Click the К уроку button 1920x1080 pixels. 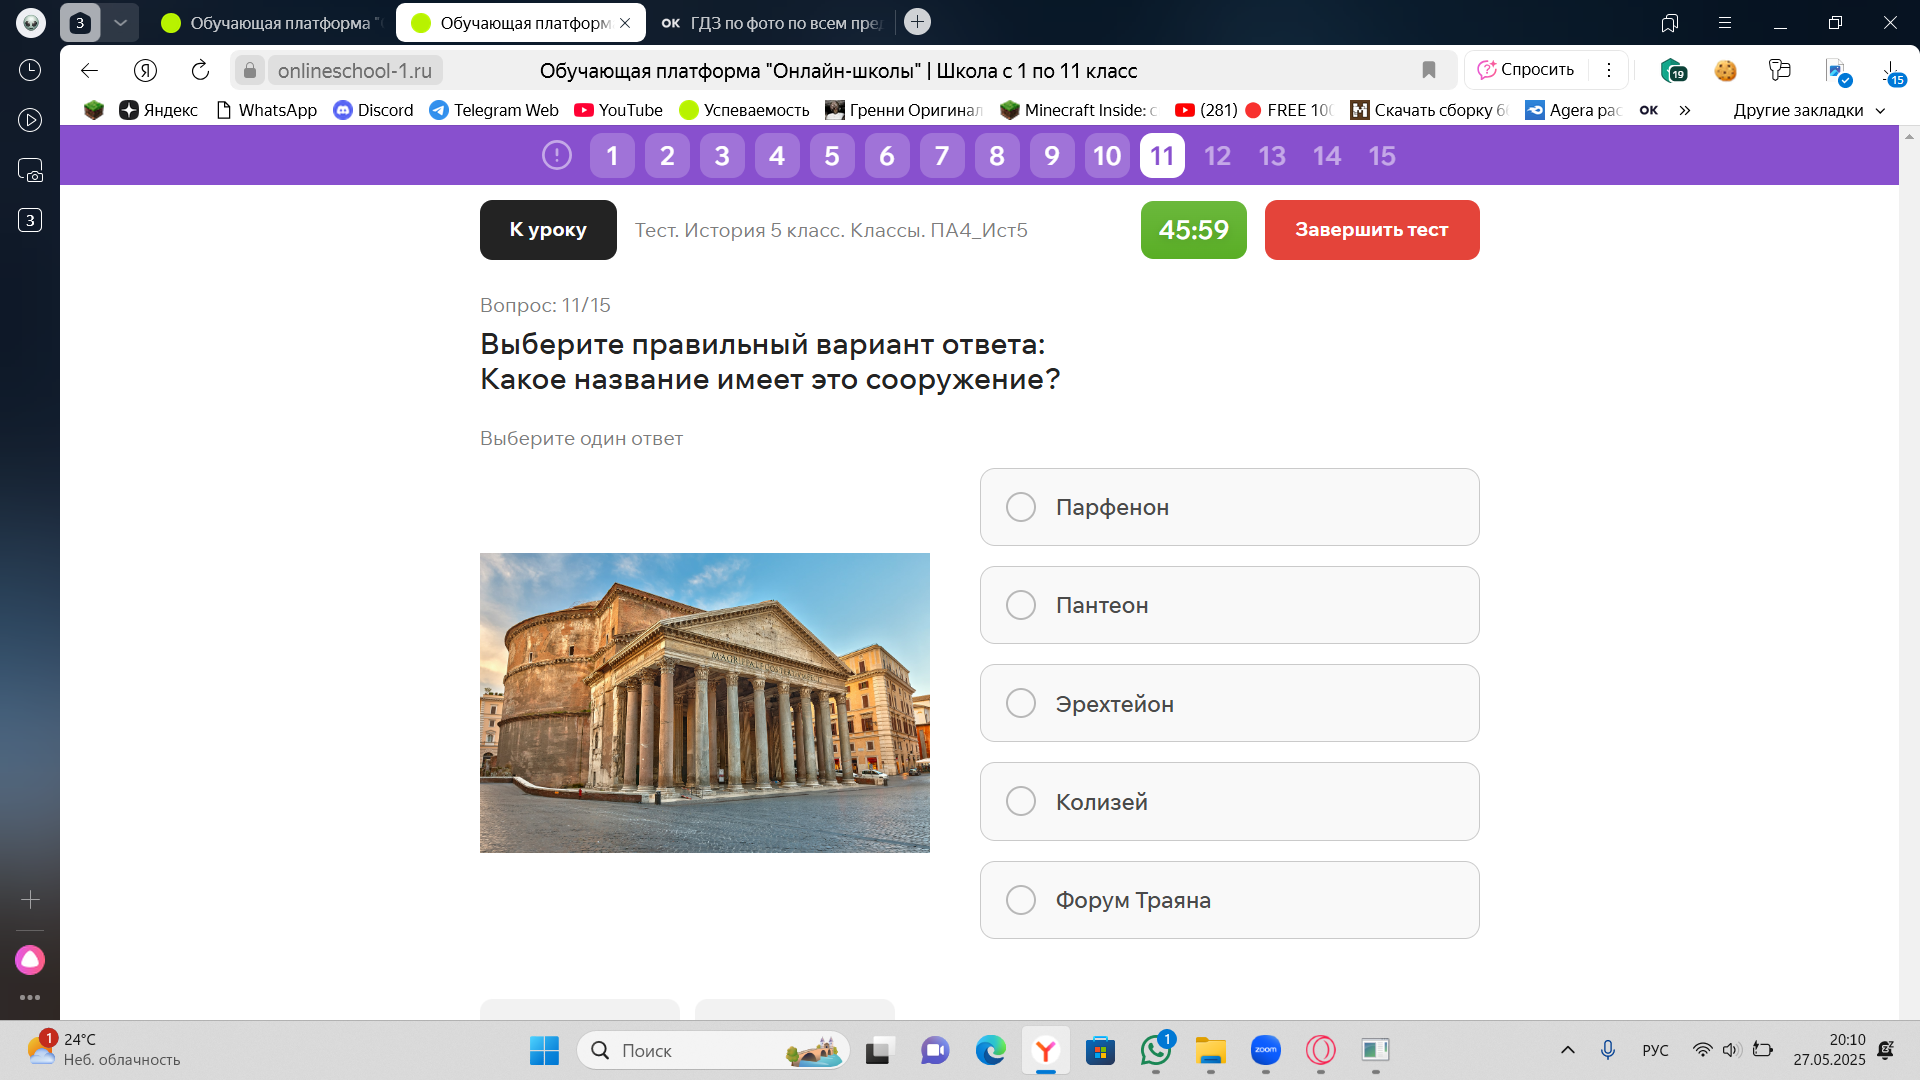coord(548,230)
